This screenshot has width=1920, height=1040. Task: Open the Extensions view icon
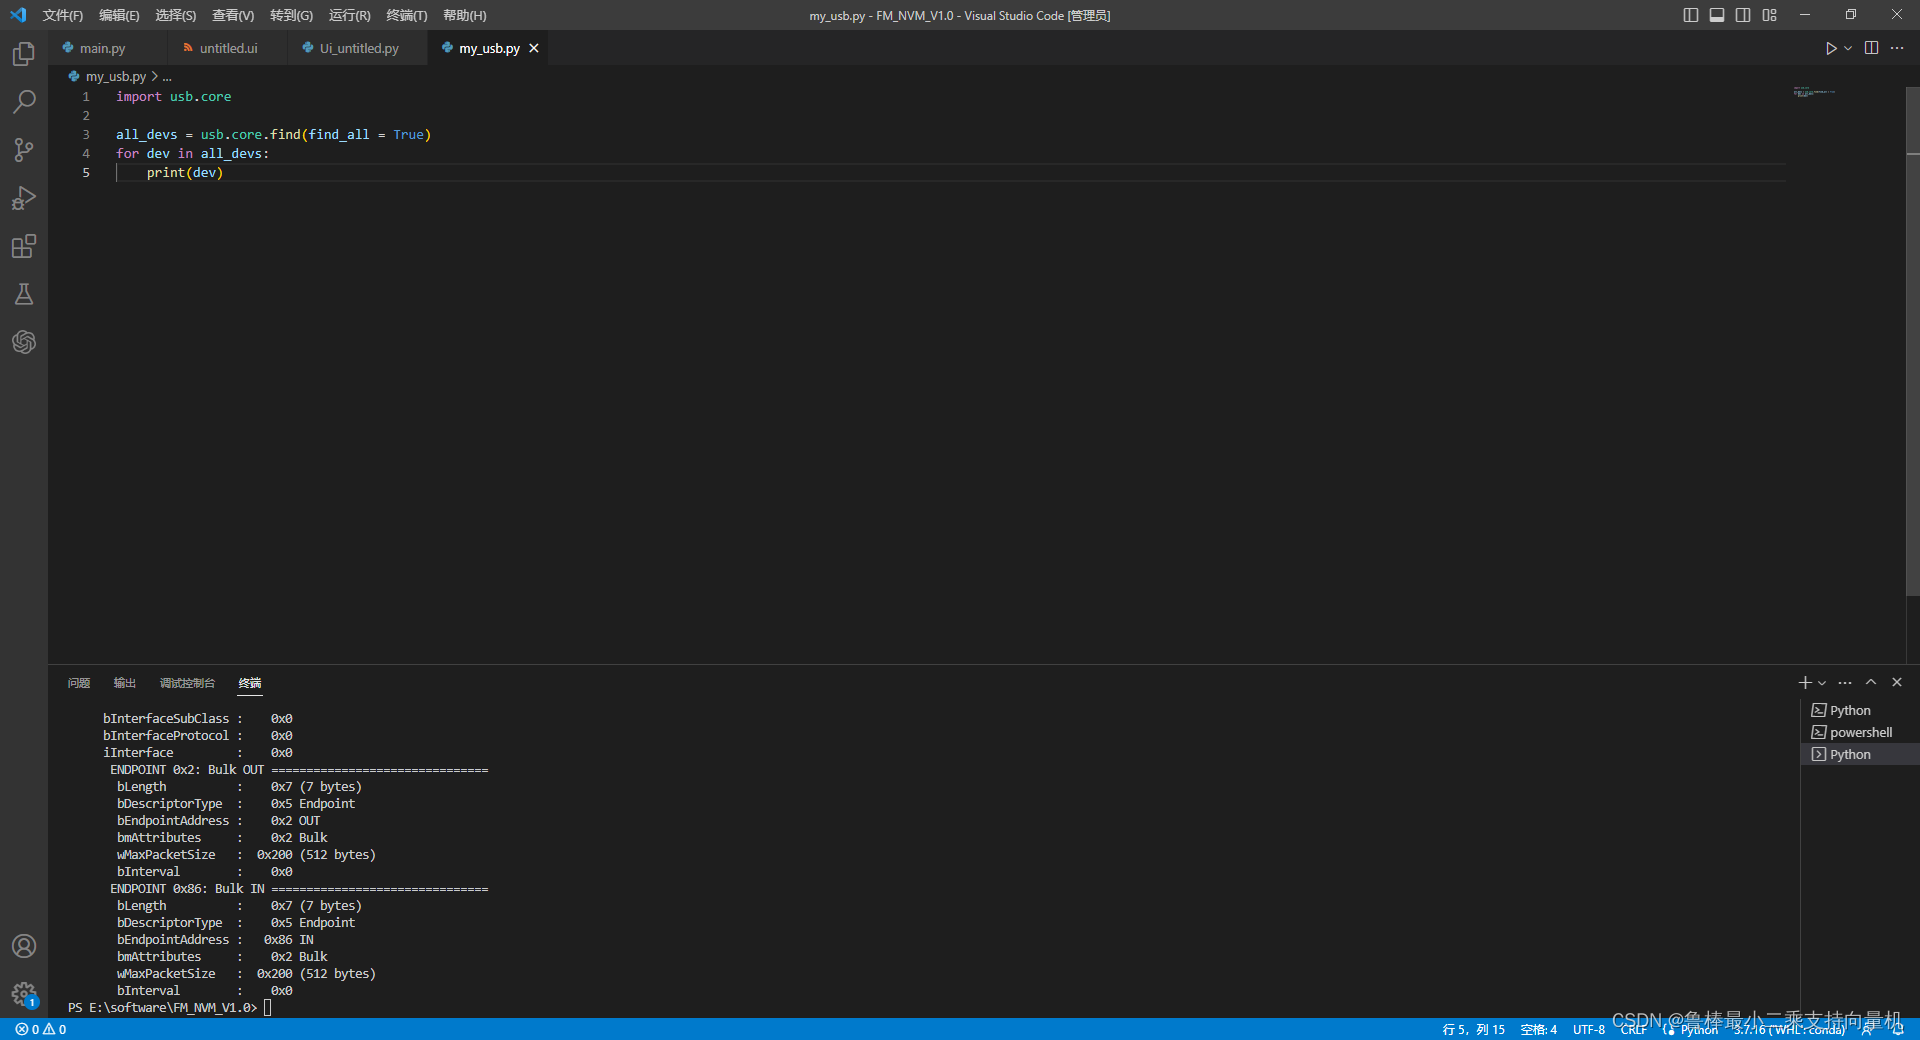pyautogui.click(x=24, y=246)
